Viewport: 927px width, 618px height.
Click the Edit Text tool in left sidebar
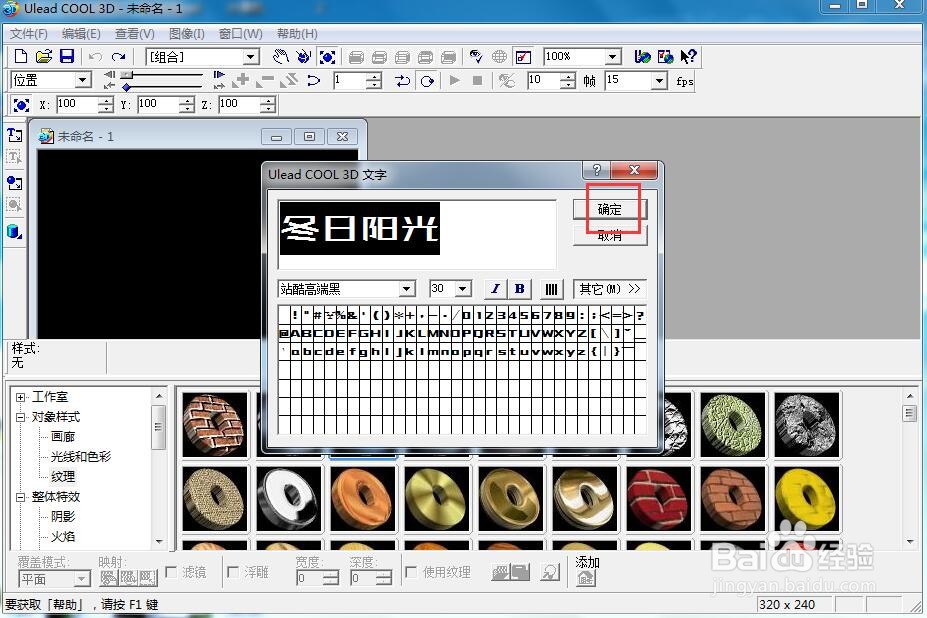coord(15,157)
